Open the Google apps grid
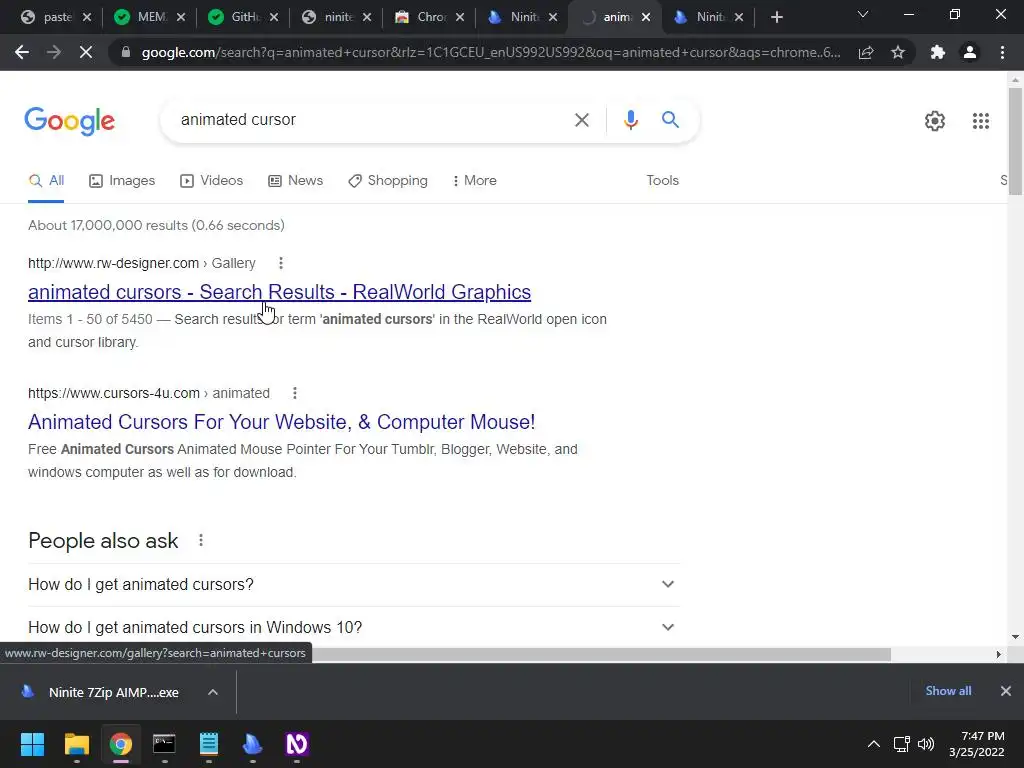 980,121
